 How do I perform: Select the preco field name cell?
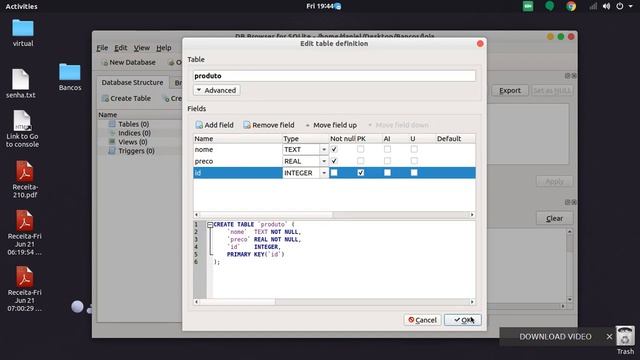[x=238, y=161]
